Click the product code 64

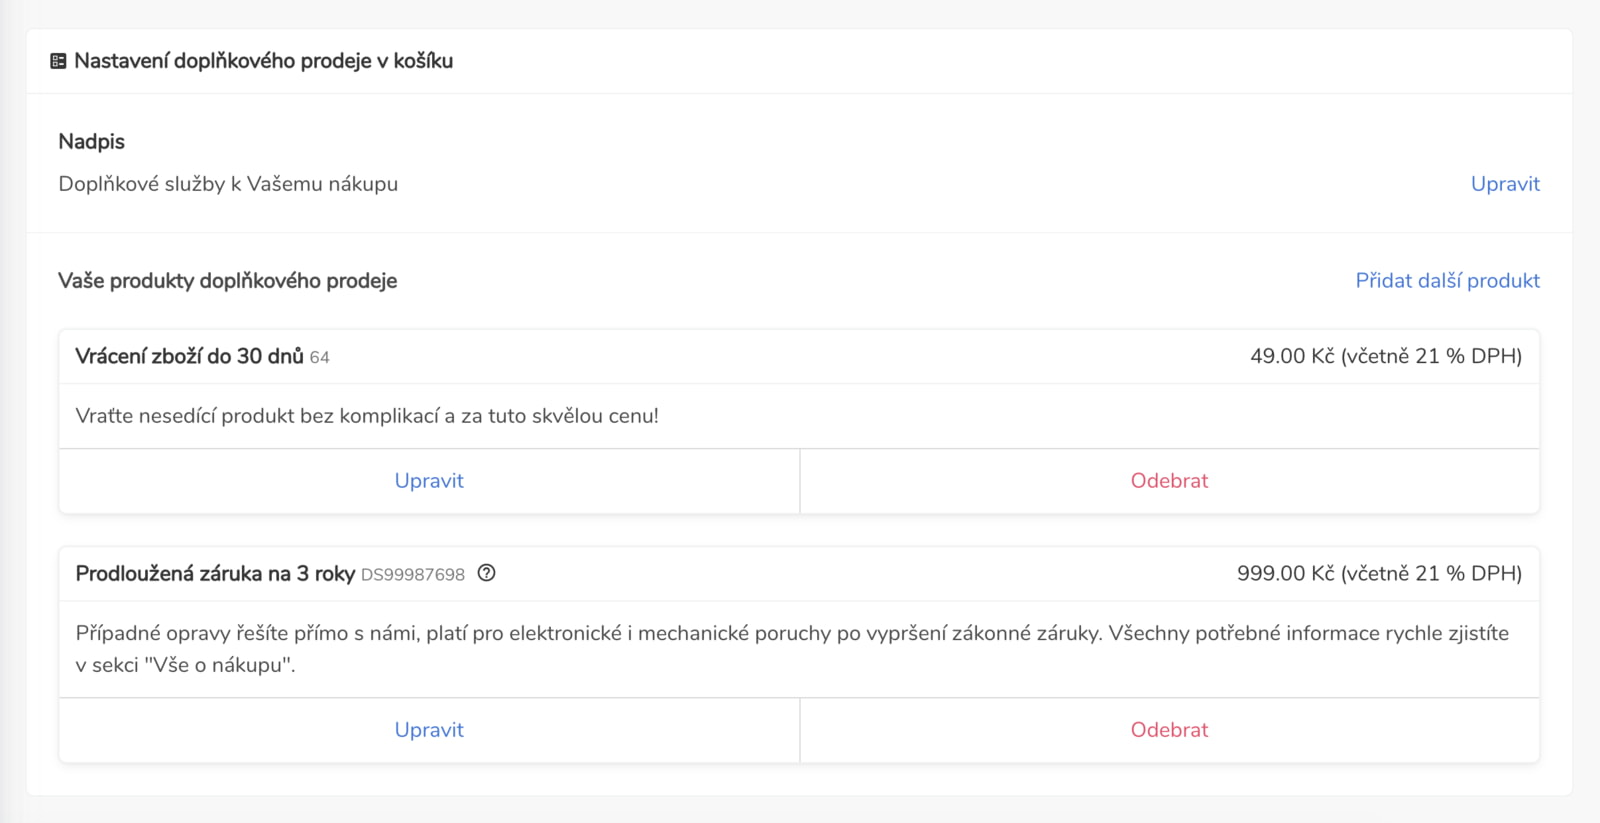319,357
